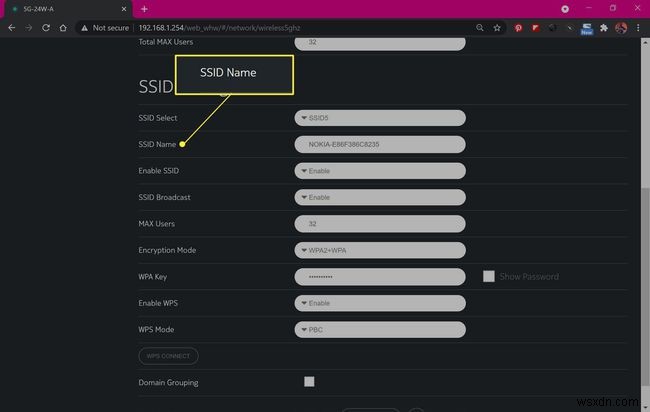This screenshot has height=412, width=650.
Task: Toggle the Domain Grouping checkbox
Action: tap(309, 381)
